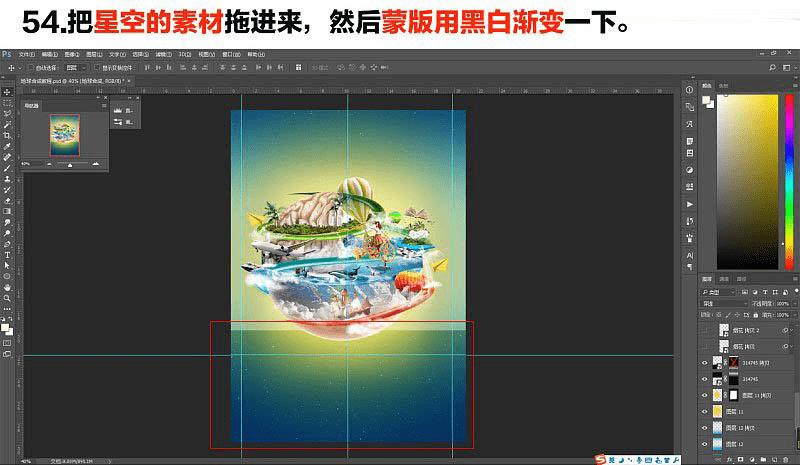Select the Crop tool
Screen dimensions: 800x465
pos(7,135)
